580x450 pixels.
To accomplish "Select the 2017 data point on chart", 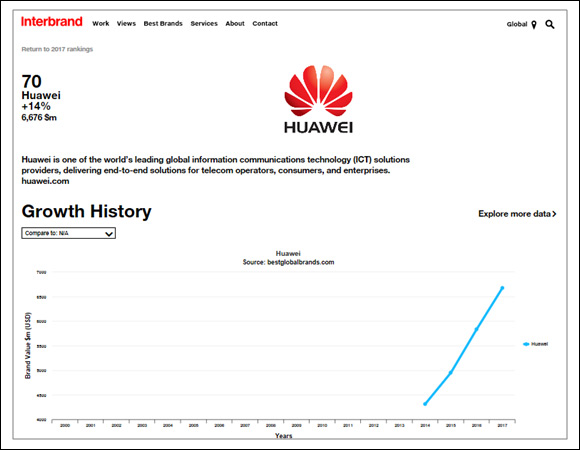I will point(502,288).
